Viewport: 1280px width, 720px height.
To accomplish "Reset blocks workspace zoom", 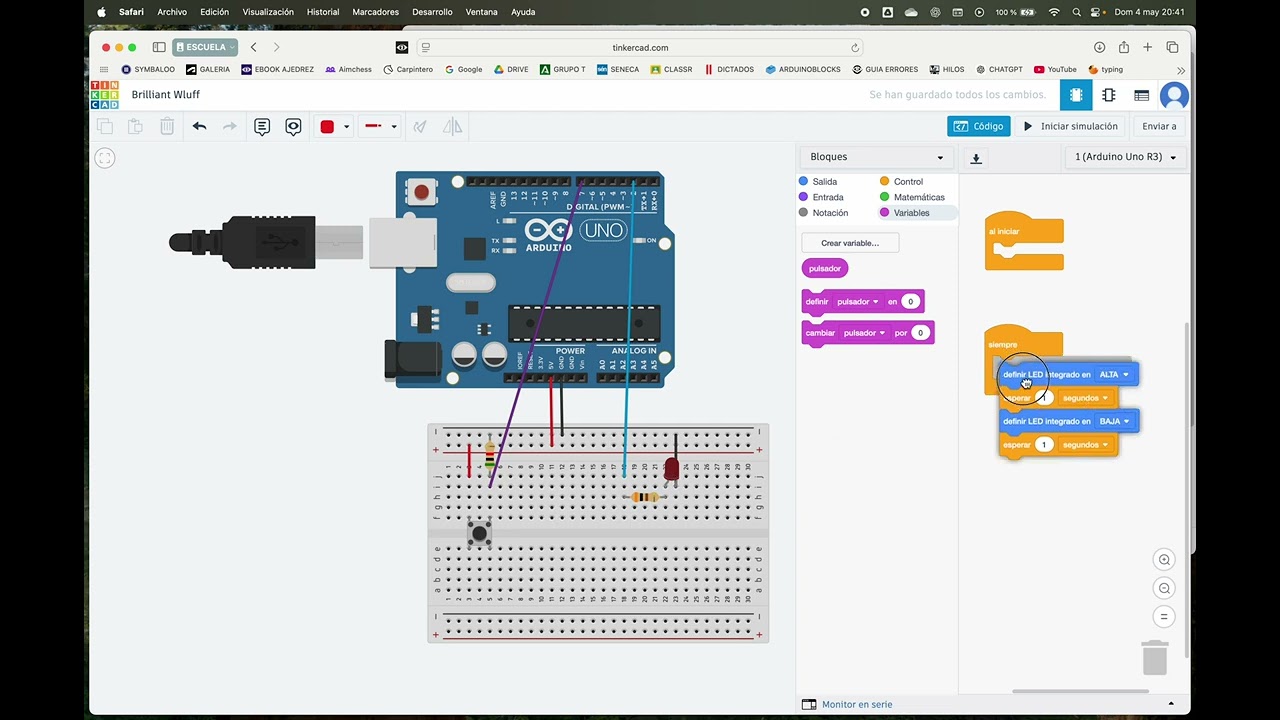I will click(1164, 616).
